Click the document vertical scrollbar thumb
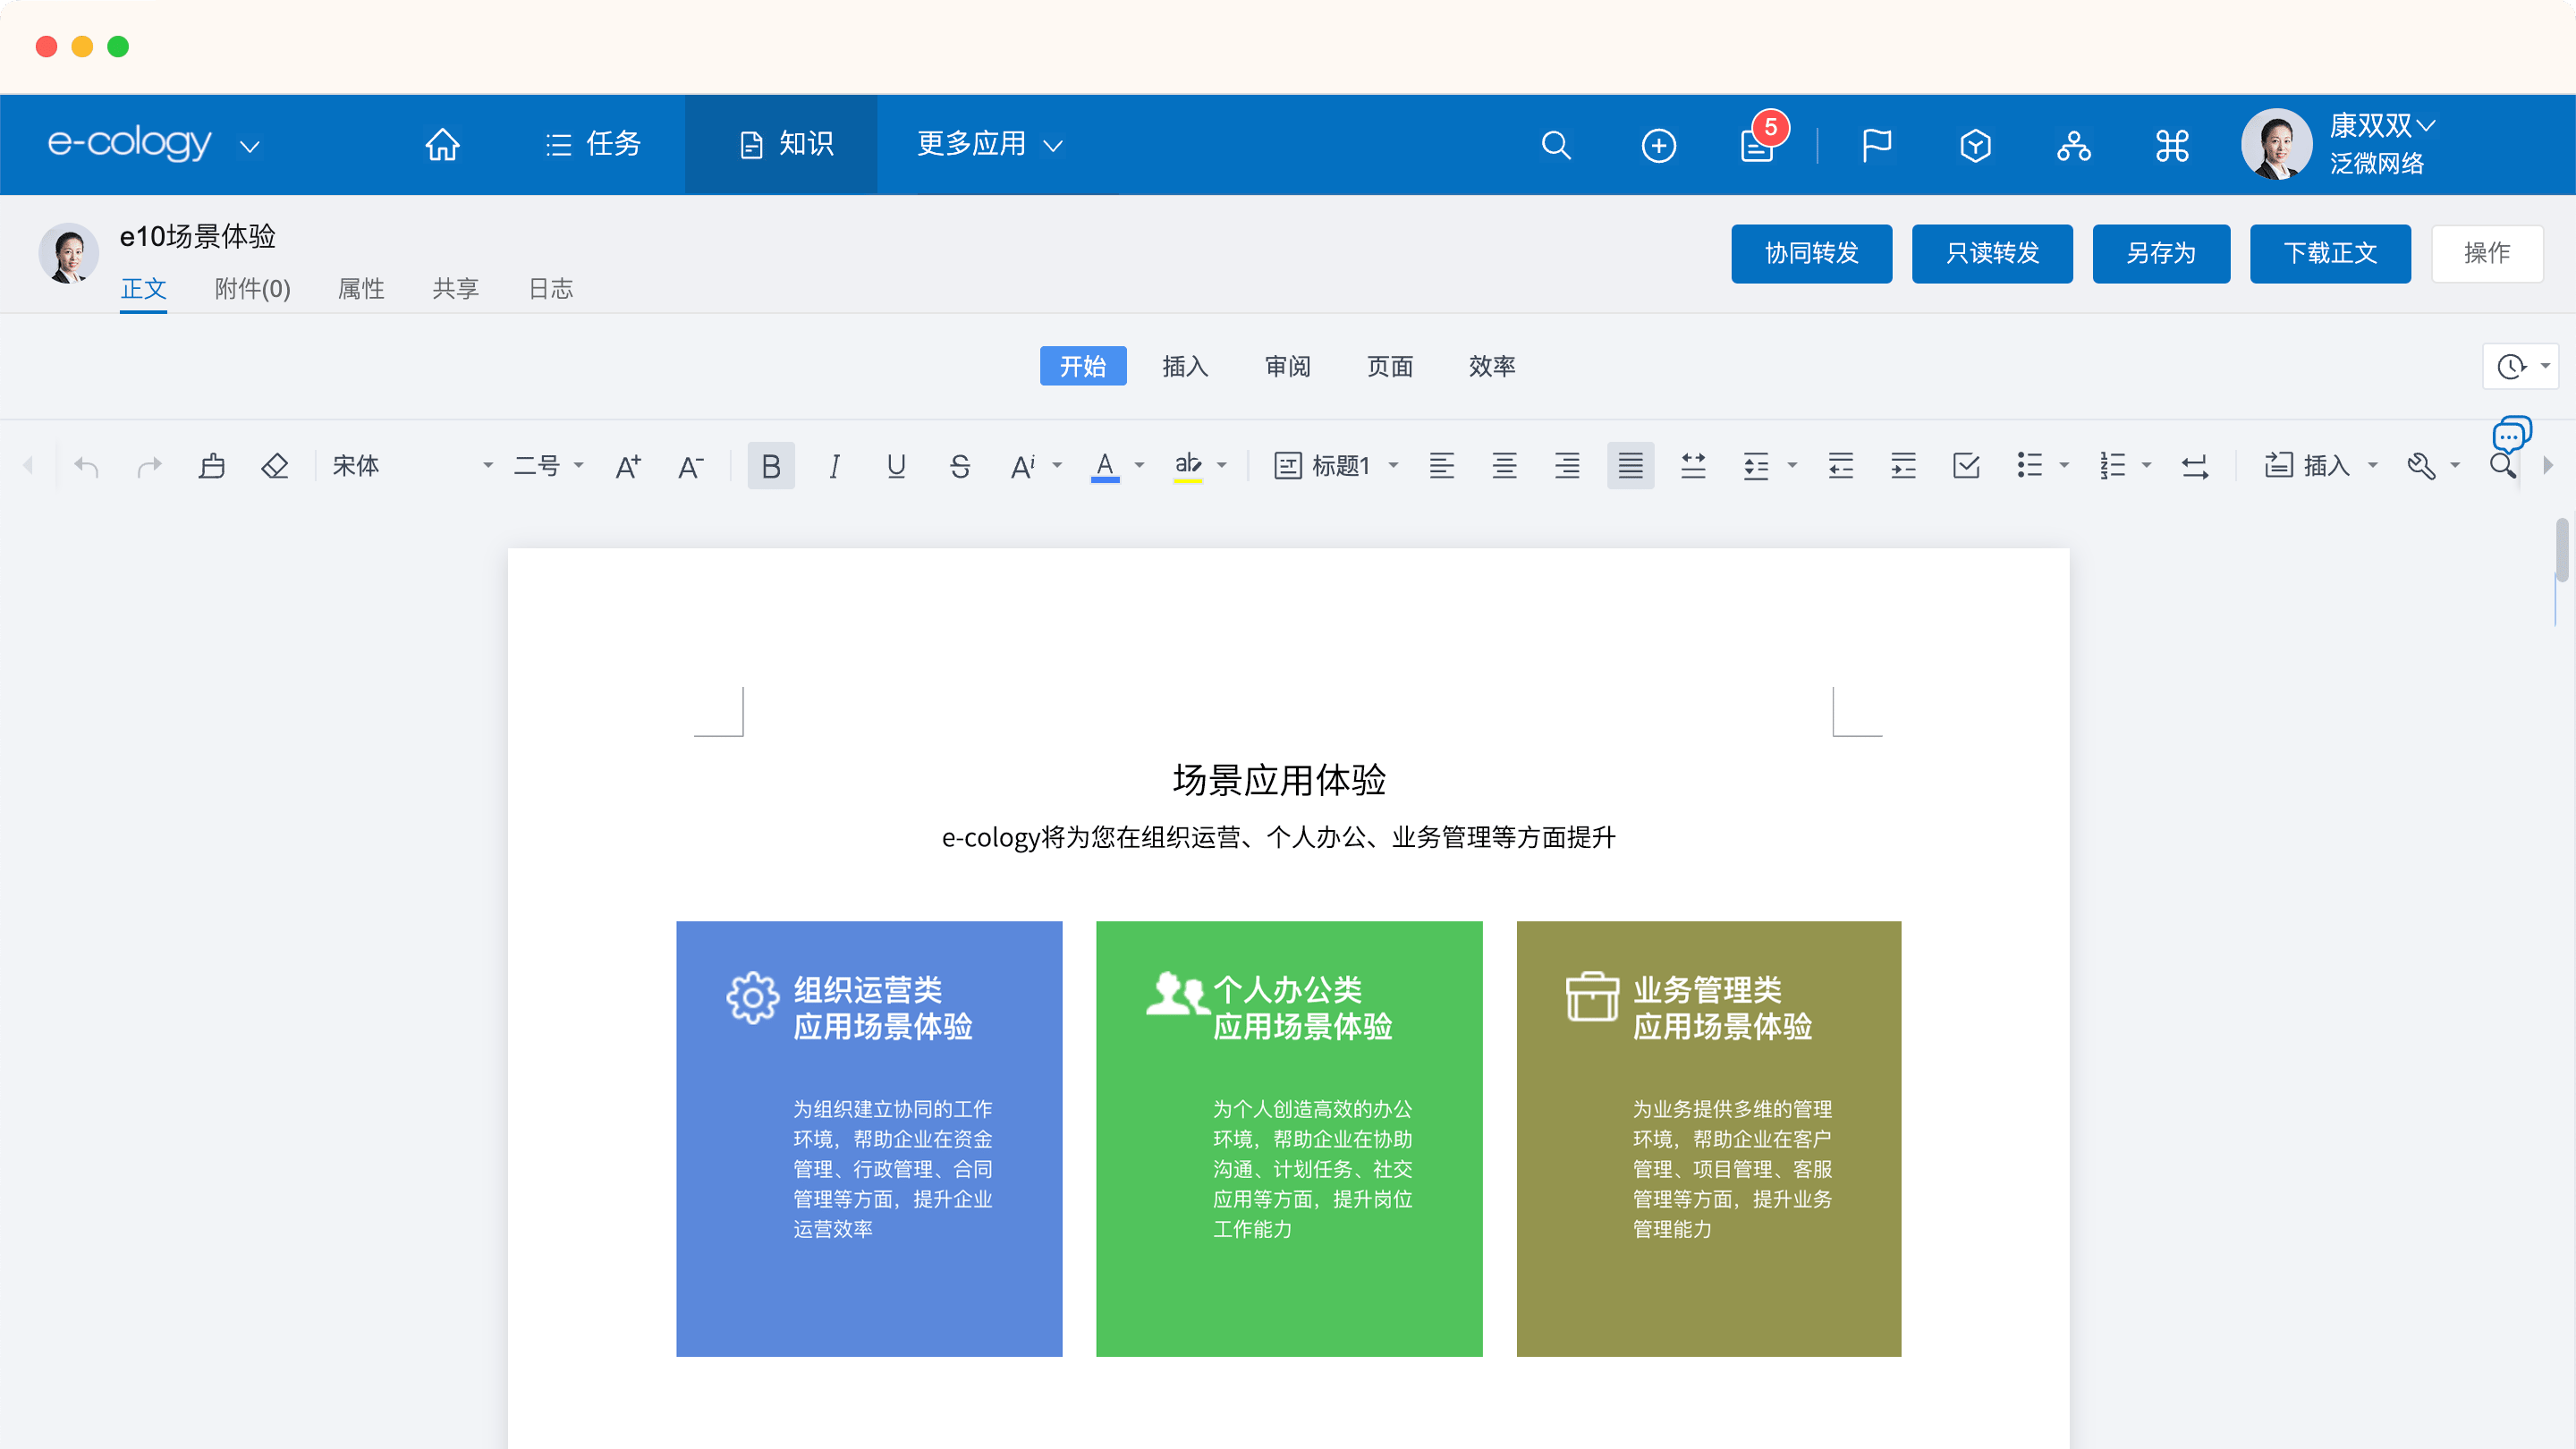This screenshot has height=1449, width=2576. [2560, 550]
